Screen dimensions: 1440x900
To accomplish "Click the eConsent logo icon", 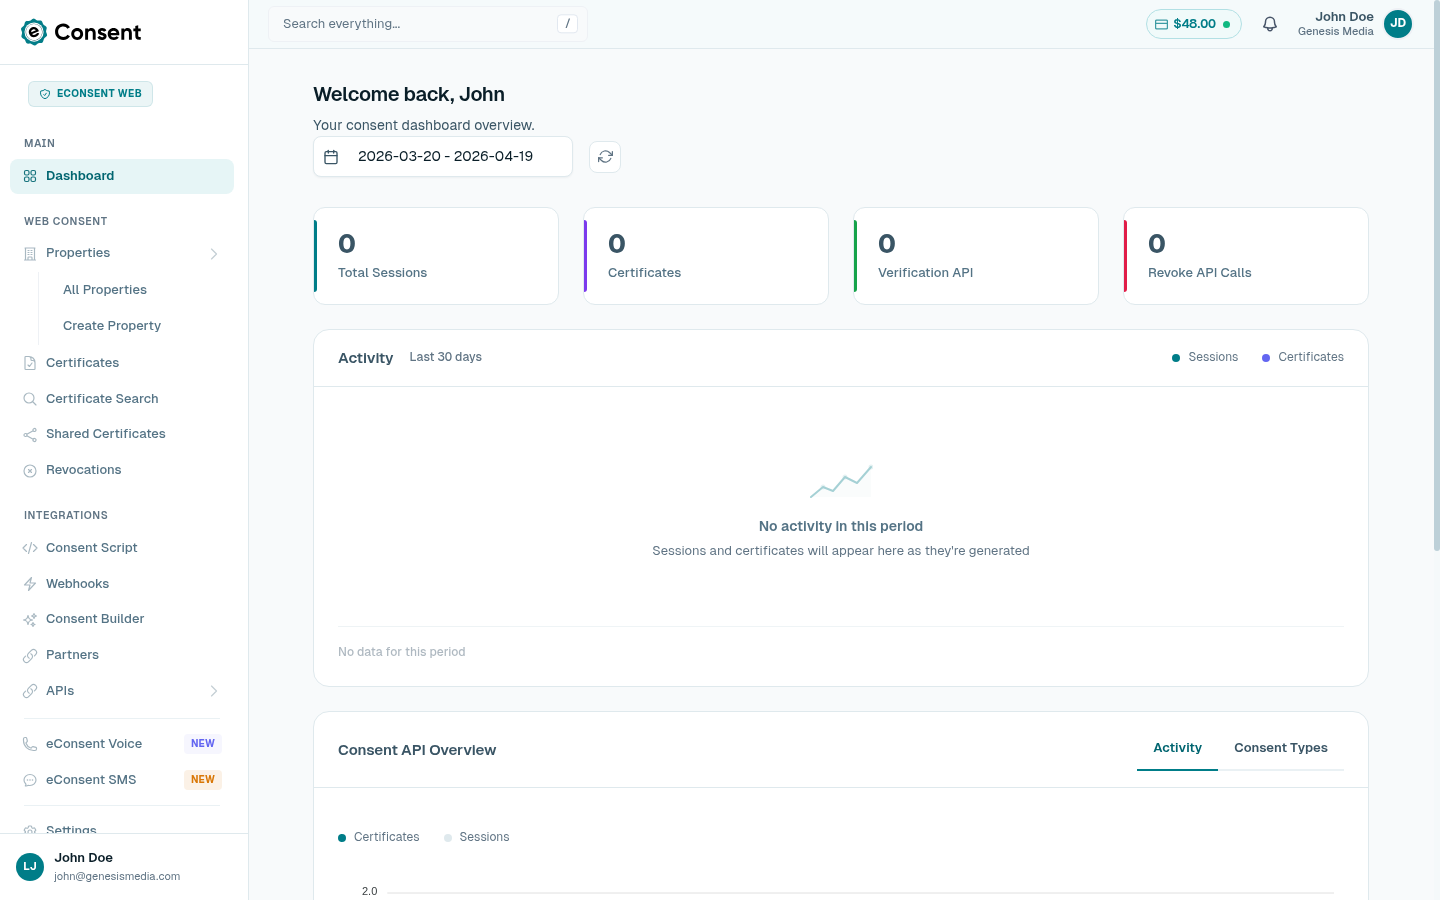I will 34,32.
